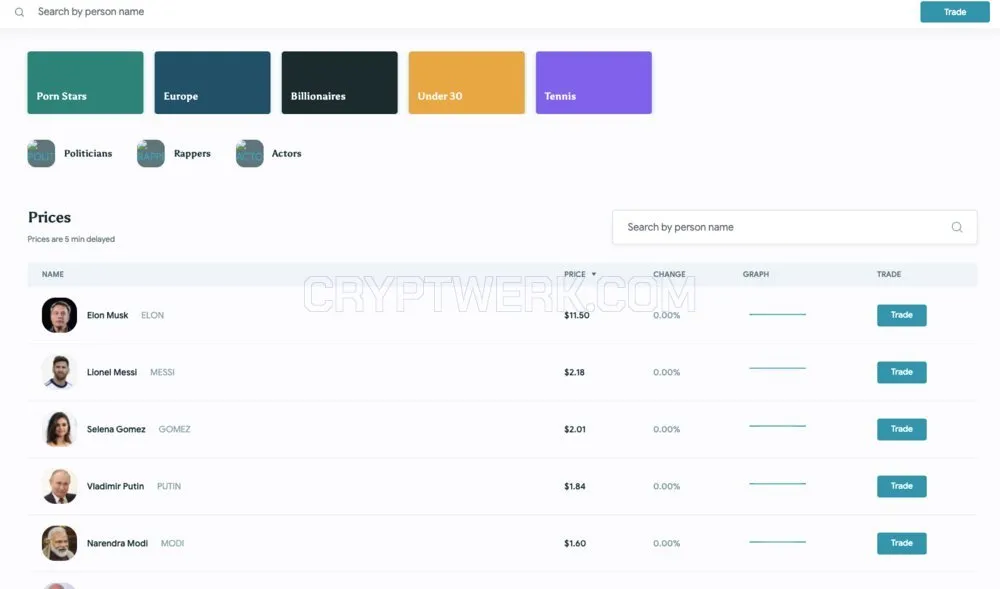Viewport: 1000px width, 589px height.
Task: Click the $1.60 price value
Action: [x=575, y=544]
